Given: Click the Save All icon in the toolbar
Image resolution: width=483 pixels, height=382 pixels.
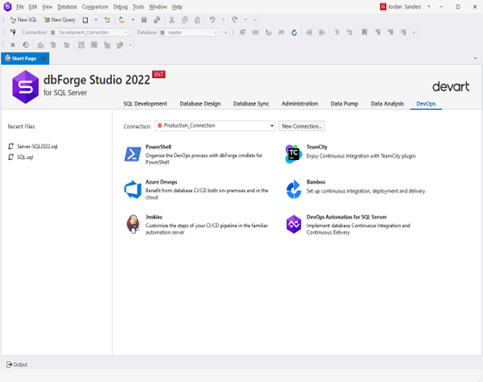Looking at the screenshot, I should click(157, 20).
